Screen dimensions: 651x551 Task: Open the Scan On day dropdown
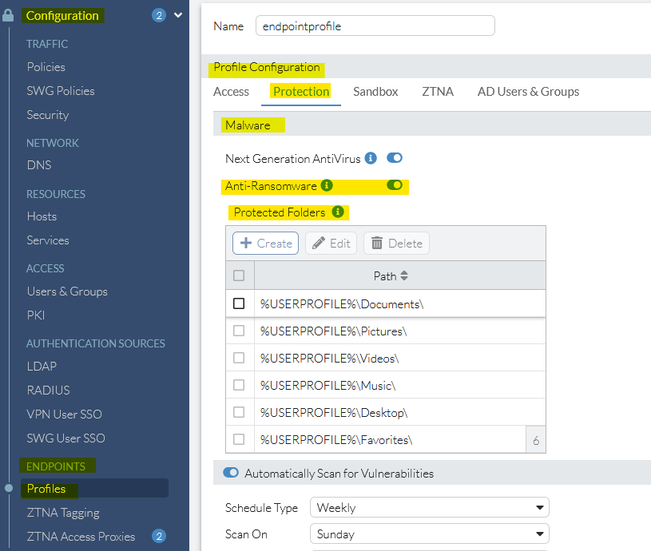[429, 534]
